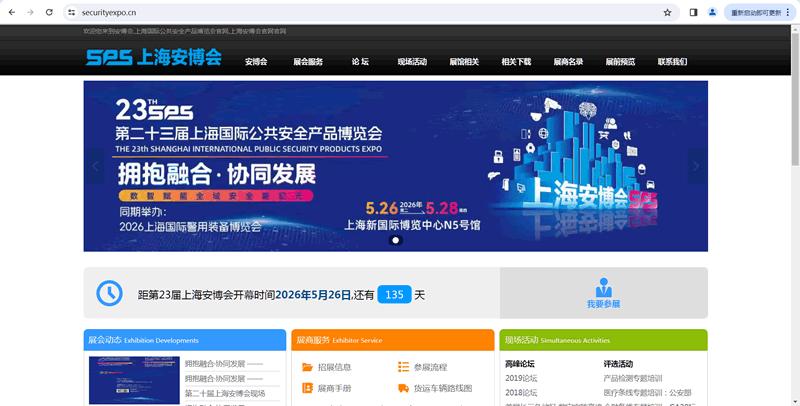The width and height of the screenshot is (800, 406).
Task: Bookmark this page with the star icon
Action: coord(667,12)
